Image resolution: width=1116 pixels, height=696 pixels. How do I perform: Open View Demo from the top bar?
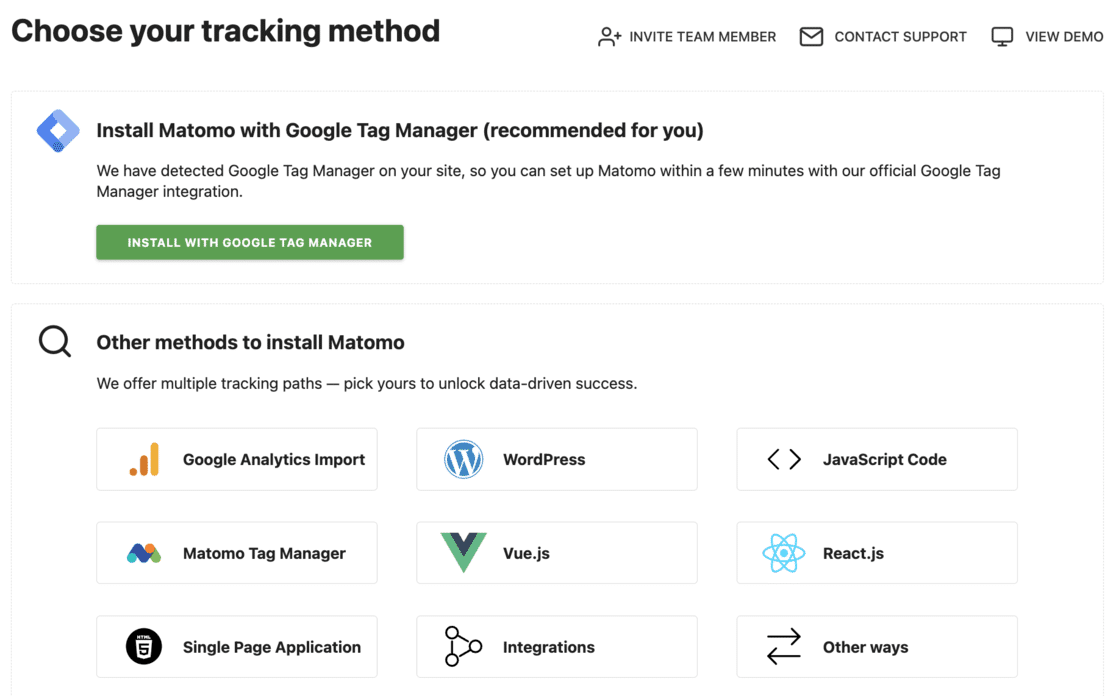click(x=1061, y=37)
